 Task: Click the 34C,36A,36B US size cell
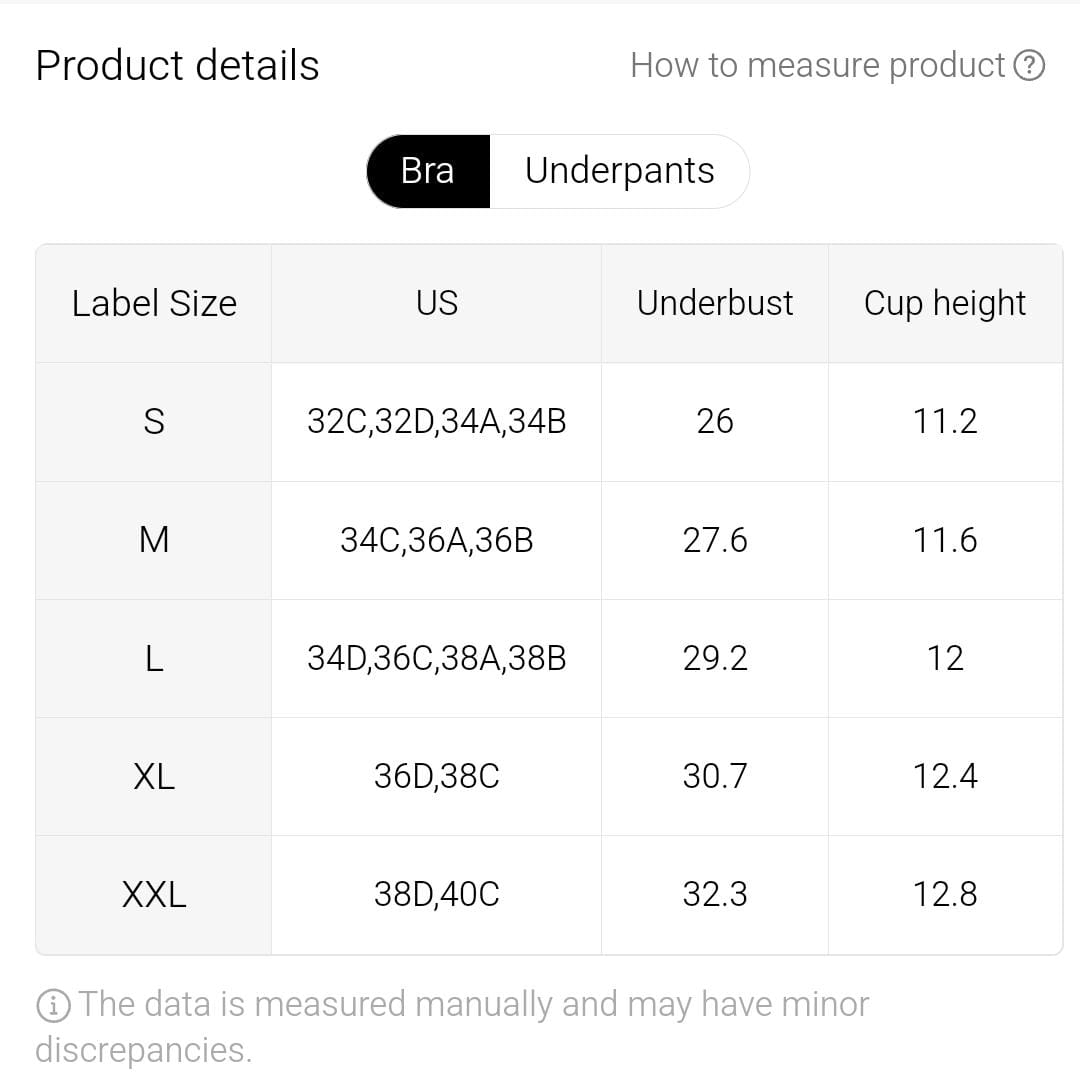tap(437, 540)
